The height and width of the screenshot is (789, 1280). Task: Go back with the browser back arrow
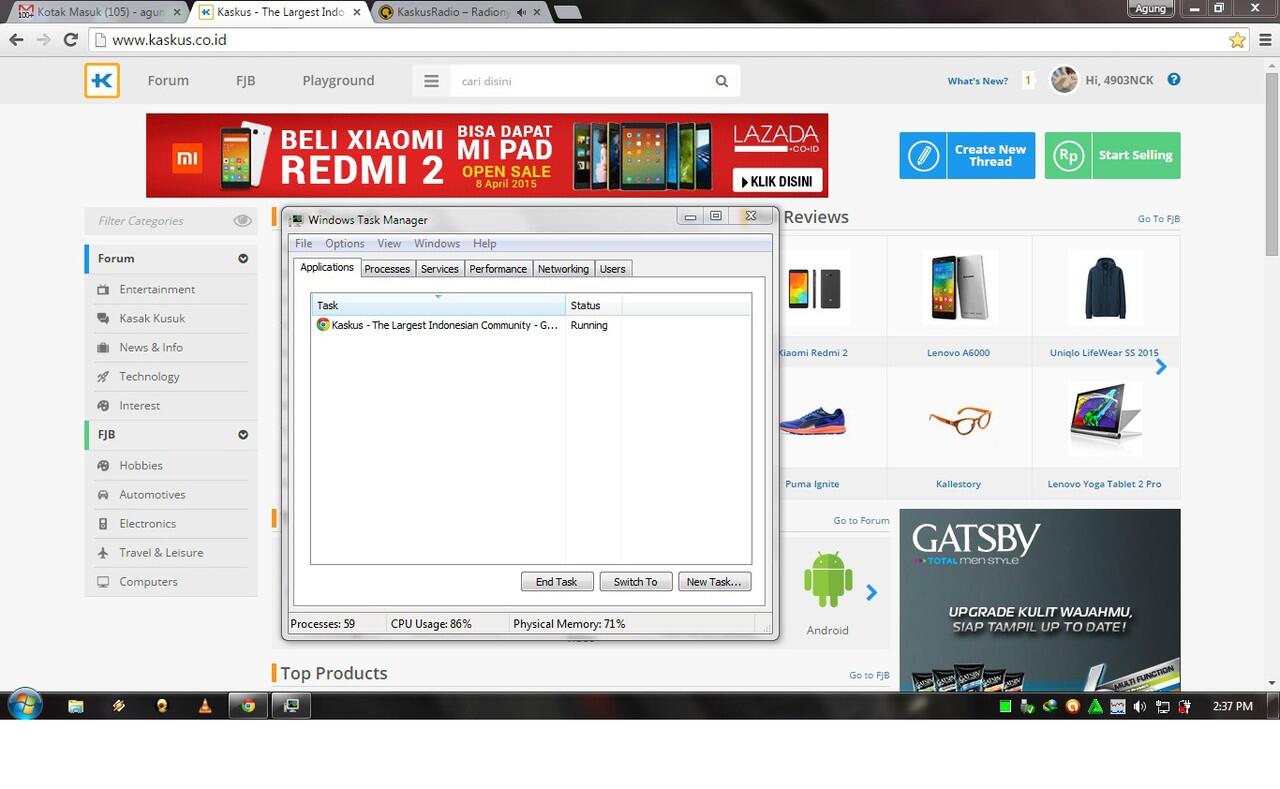coord(16,40)
